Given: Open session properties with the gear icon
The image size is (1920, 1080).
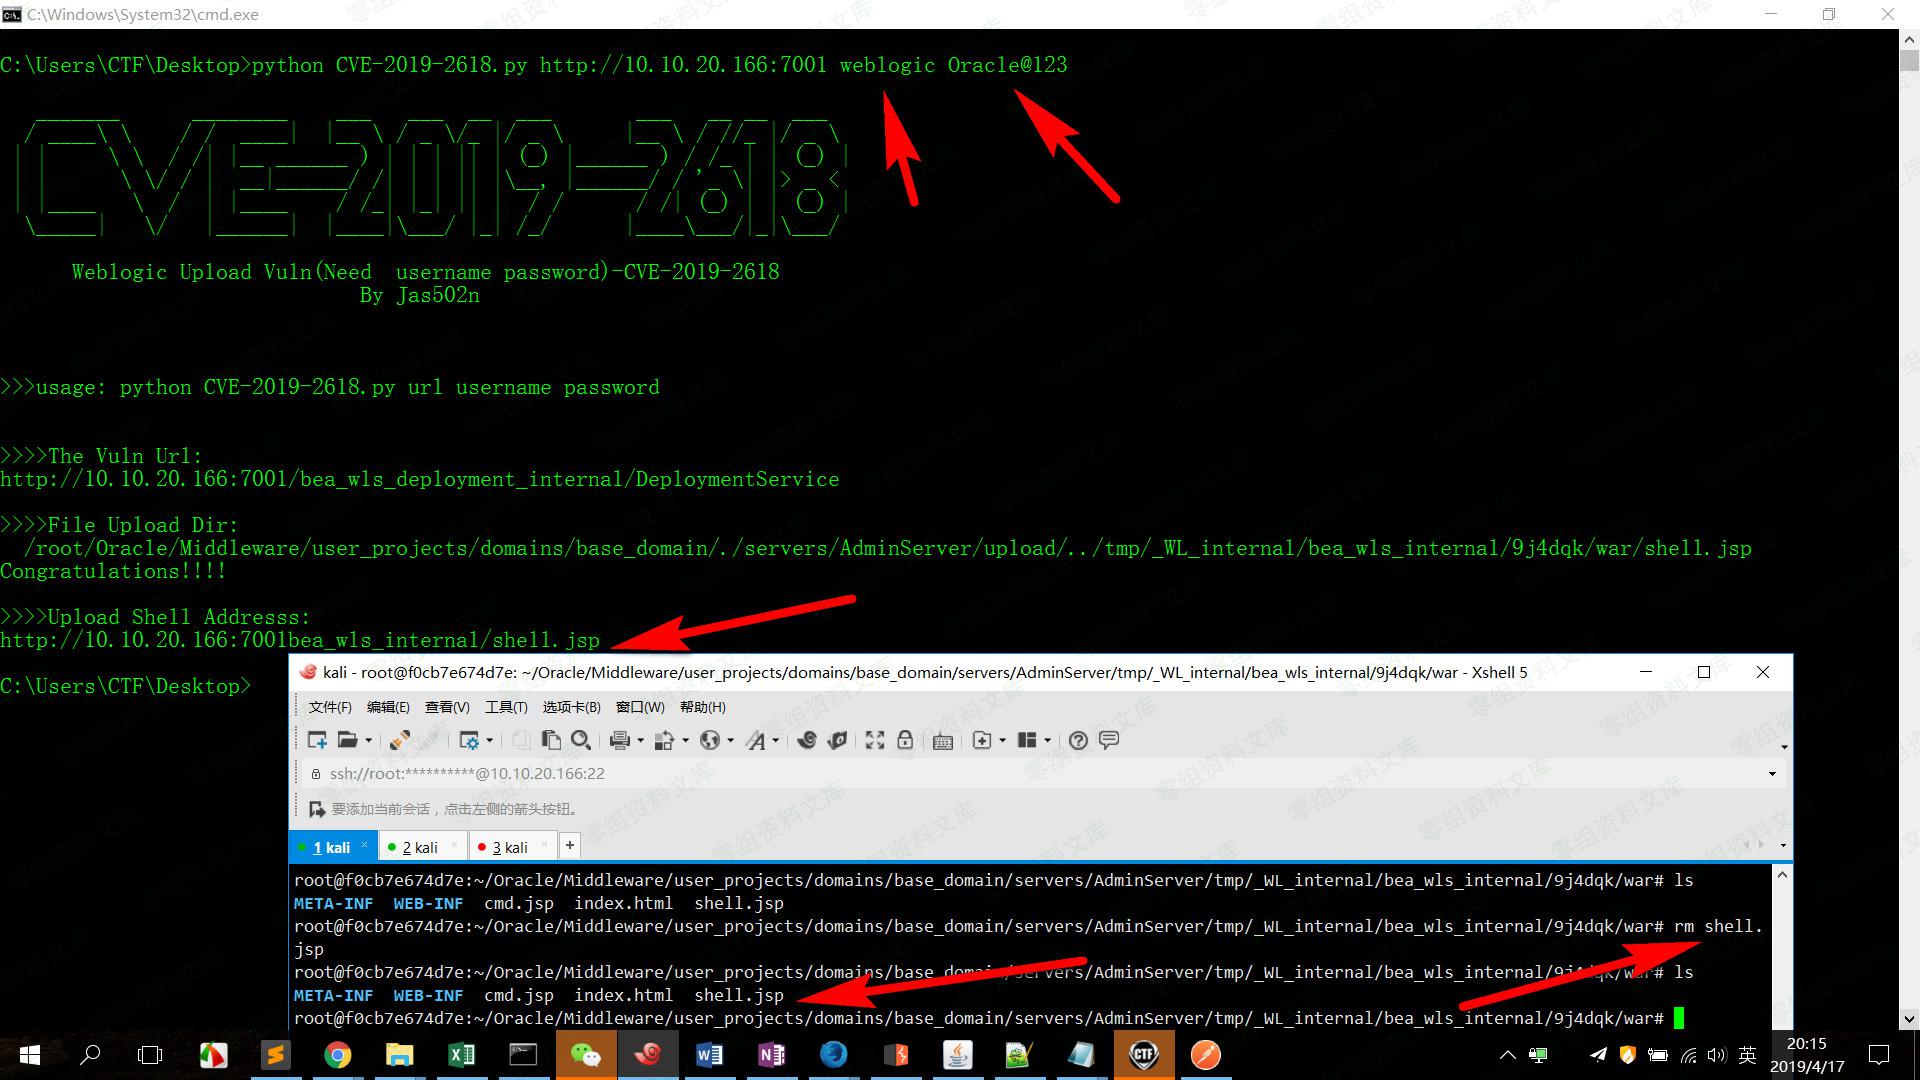Looking at the screenshot, I should point(471,740).
